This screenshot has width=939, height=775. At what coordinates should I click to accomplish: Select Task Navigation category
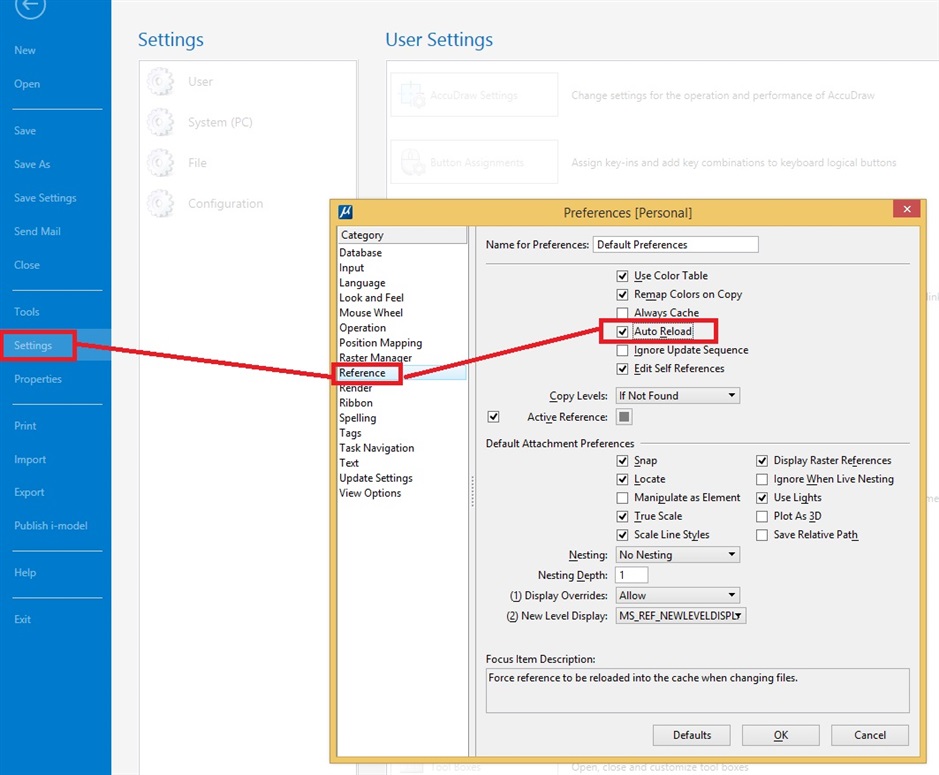[377, 448]
